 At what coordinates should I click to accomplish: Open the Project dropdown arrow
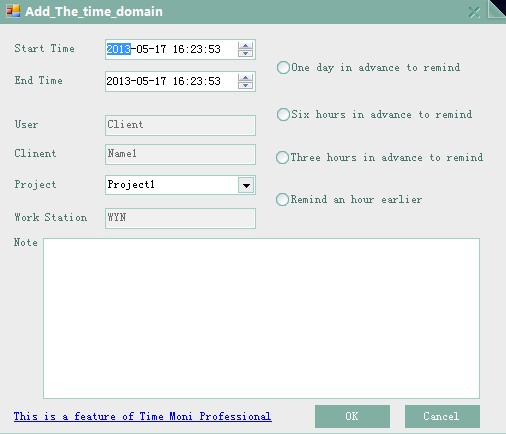(x=246, y=185)
